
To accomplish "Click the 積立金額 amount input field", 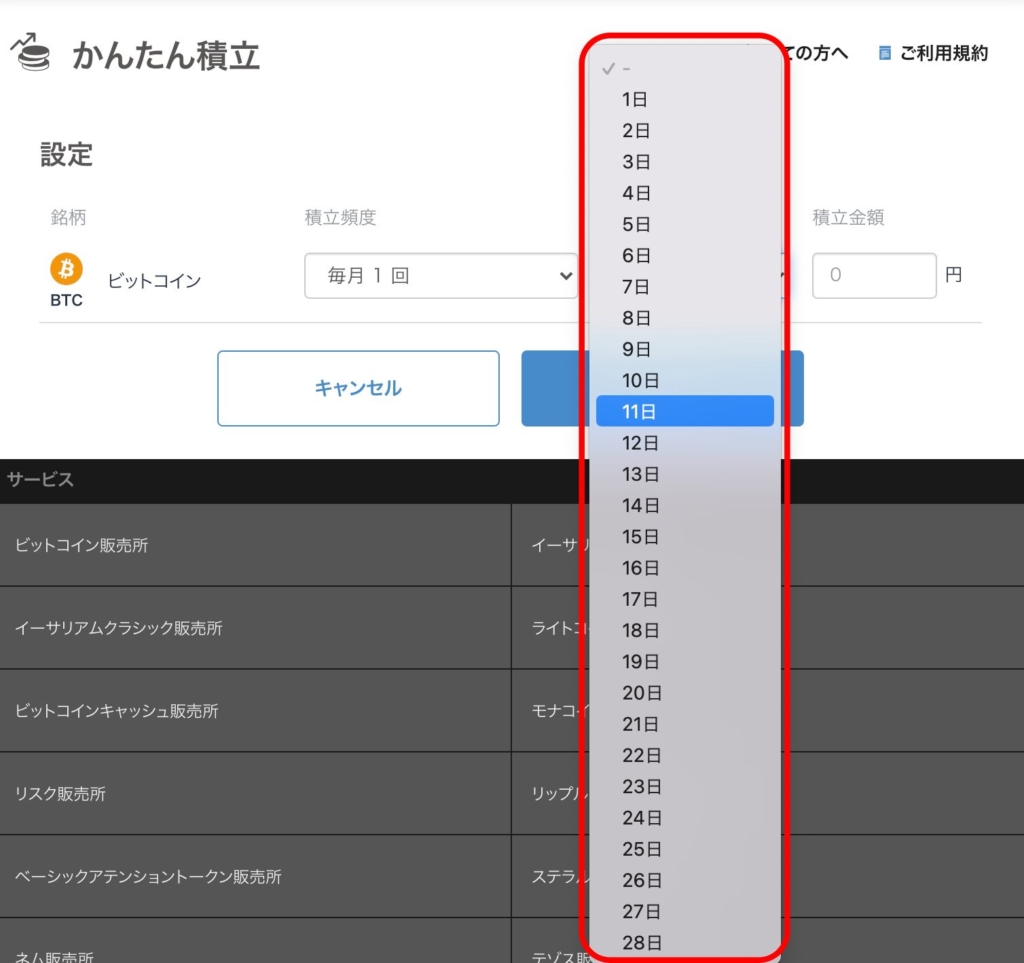I will tap(873, 275).
